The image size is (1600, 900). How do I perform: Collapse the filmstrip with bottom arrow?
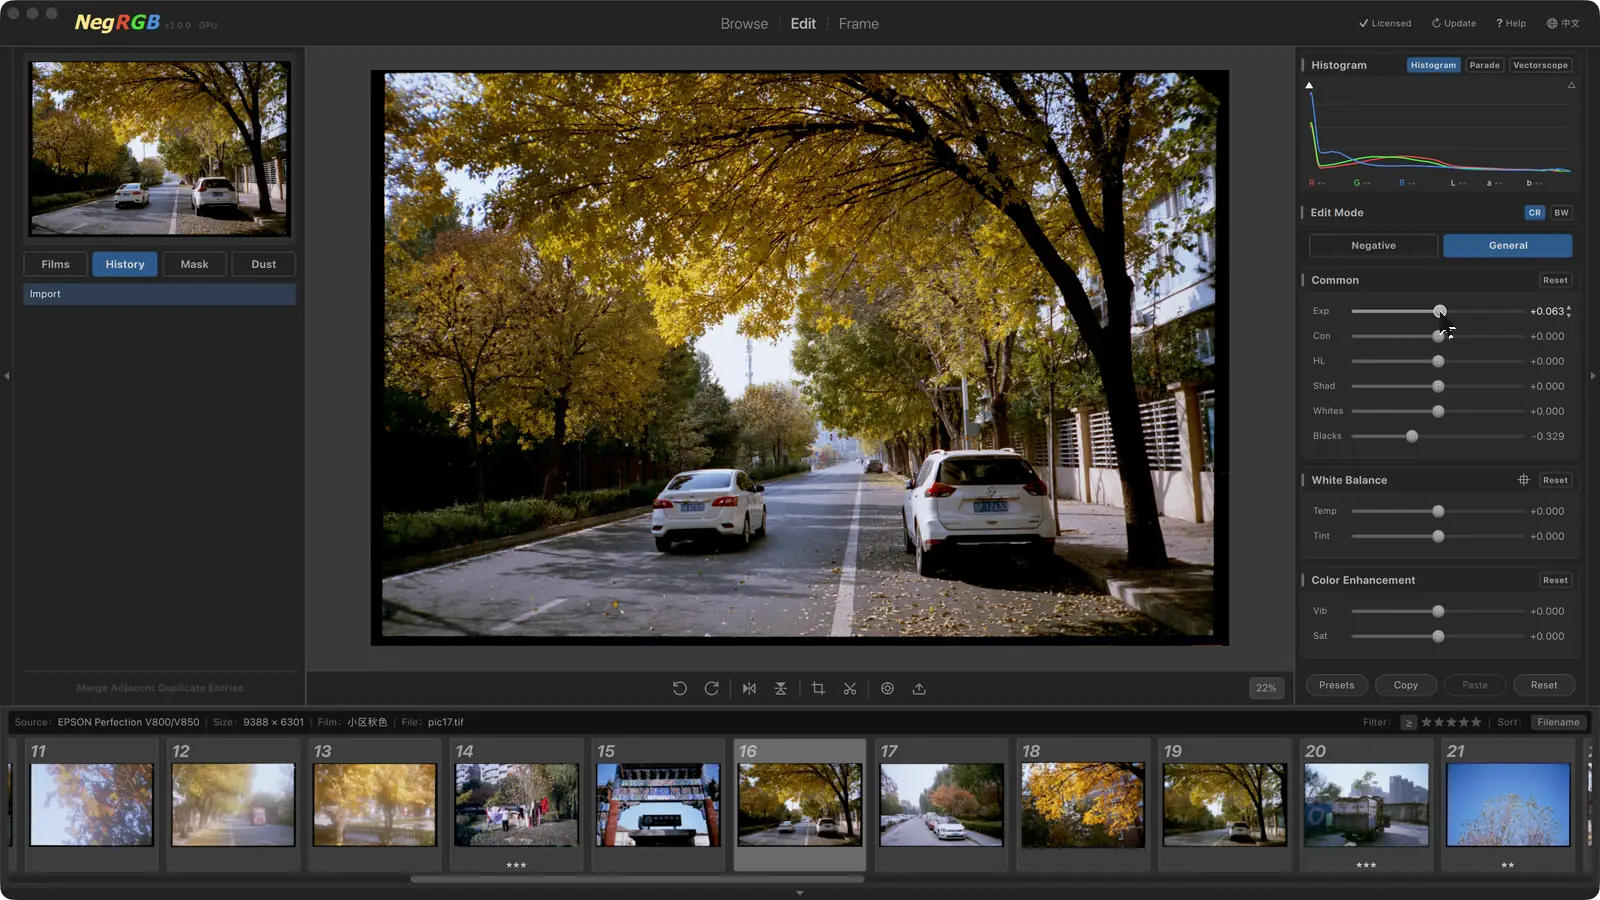tap(800, 893)
